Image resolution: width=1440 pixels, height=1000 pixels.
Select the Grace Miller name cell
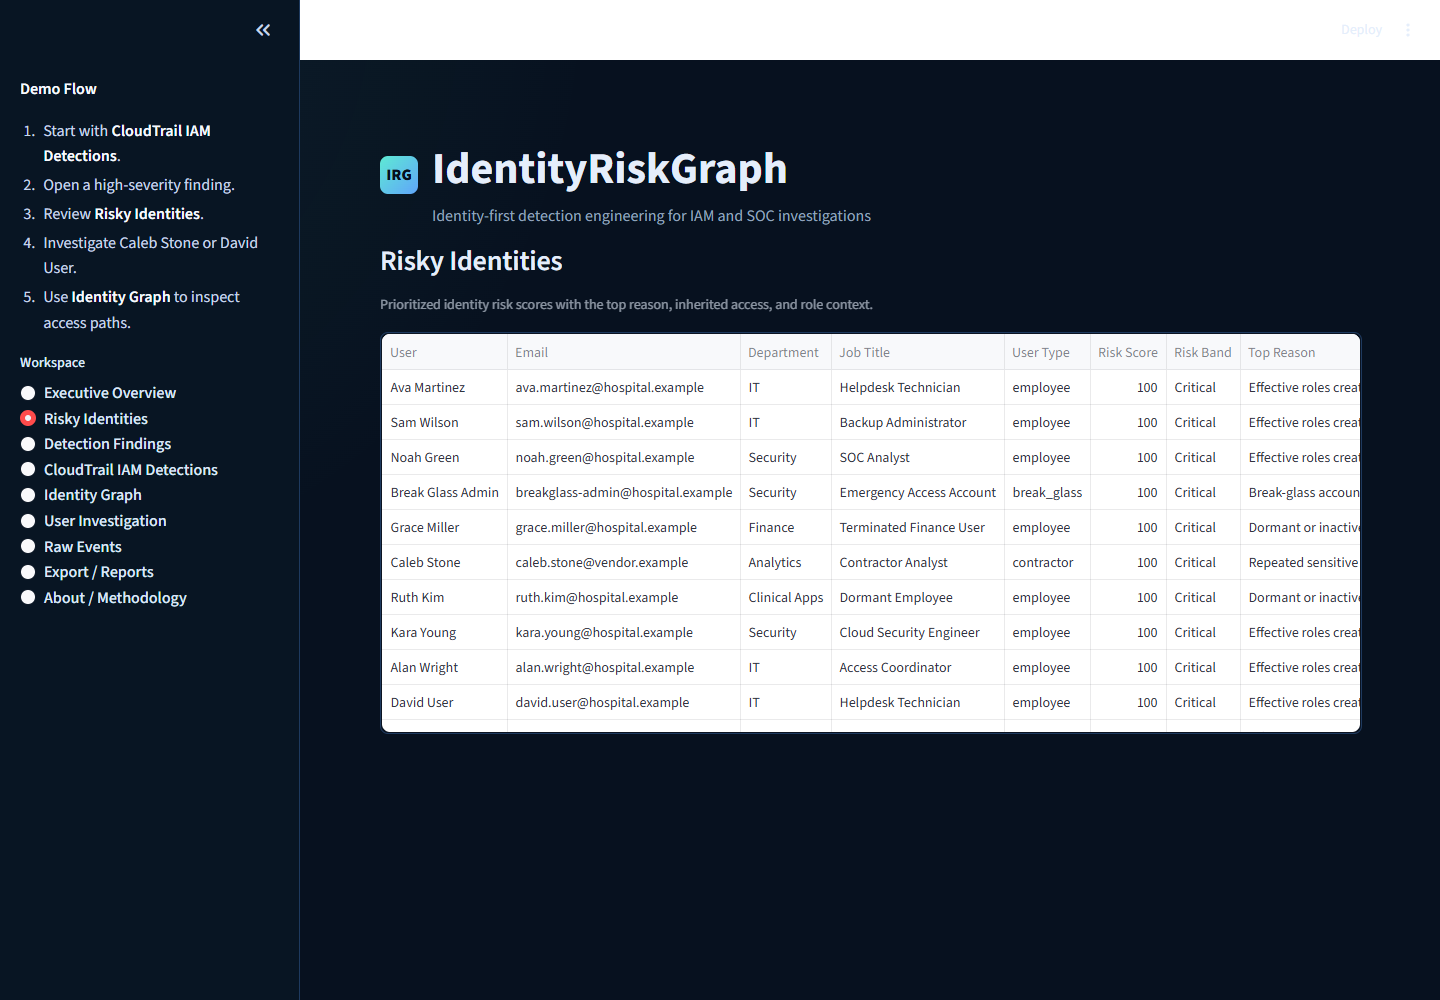[x=445, y=527]
